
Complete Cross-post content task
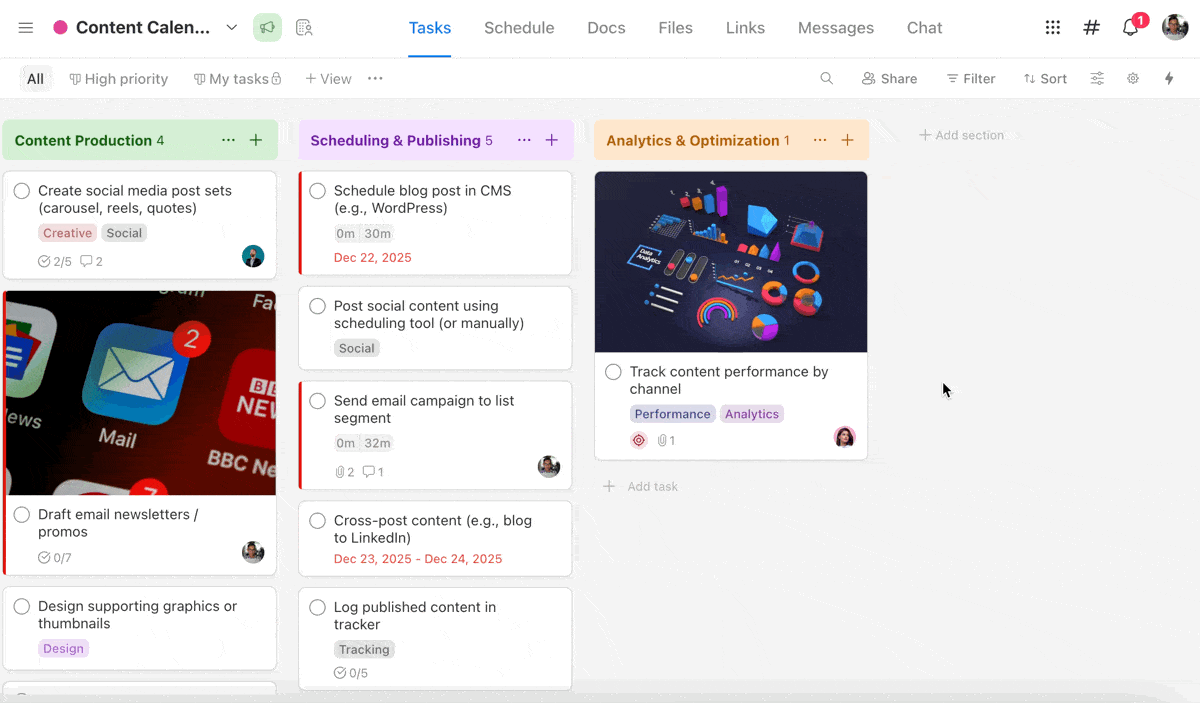317,521
